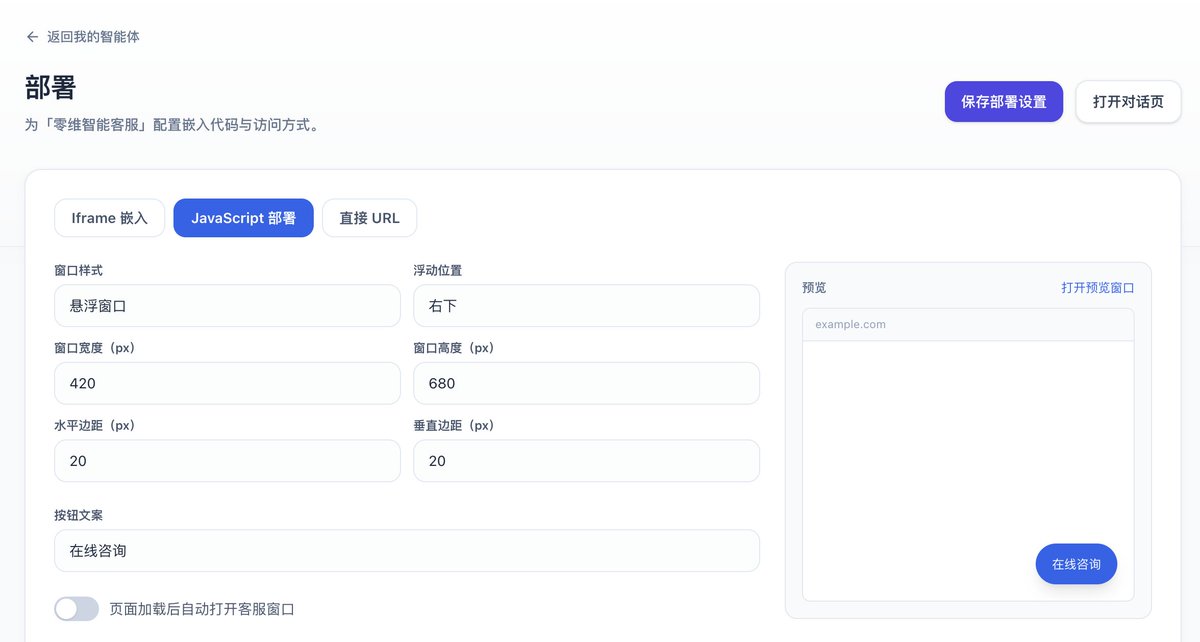Screen dimensions: 1200x642
Task: Focus the 窗口宽度 field with 420
Action: (x=227, y=383)
